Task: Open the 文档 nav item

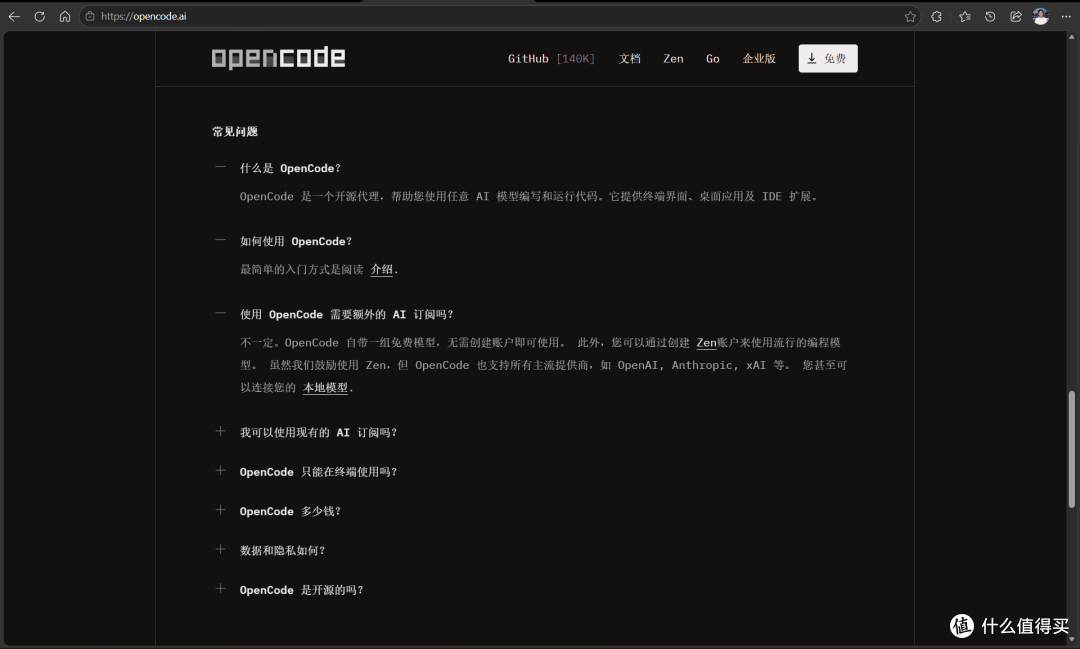Action: coord(630,59)
